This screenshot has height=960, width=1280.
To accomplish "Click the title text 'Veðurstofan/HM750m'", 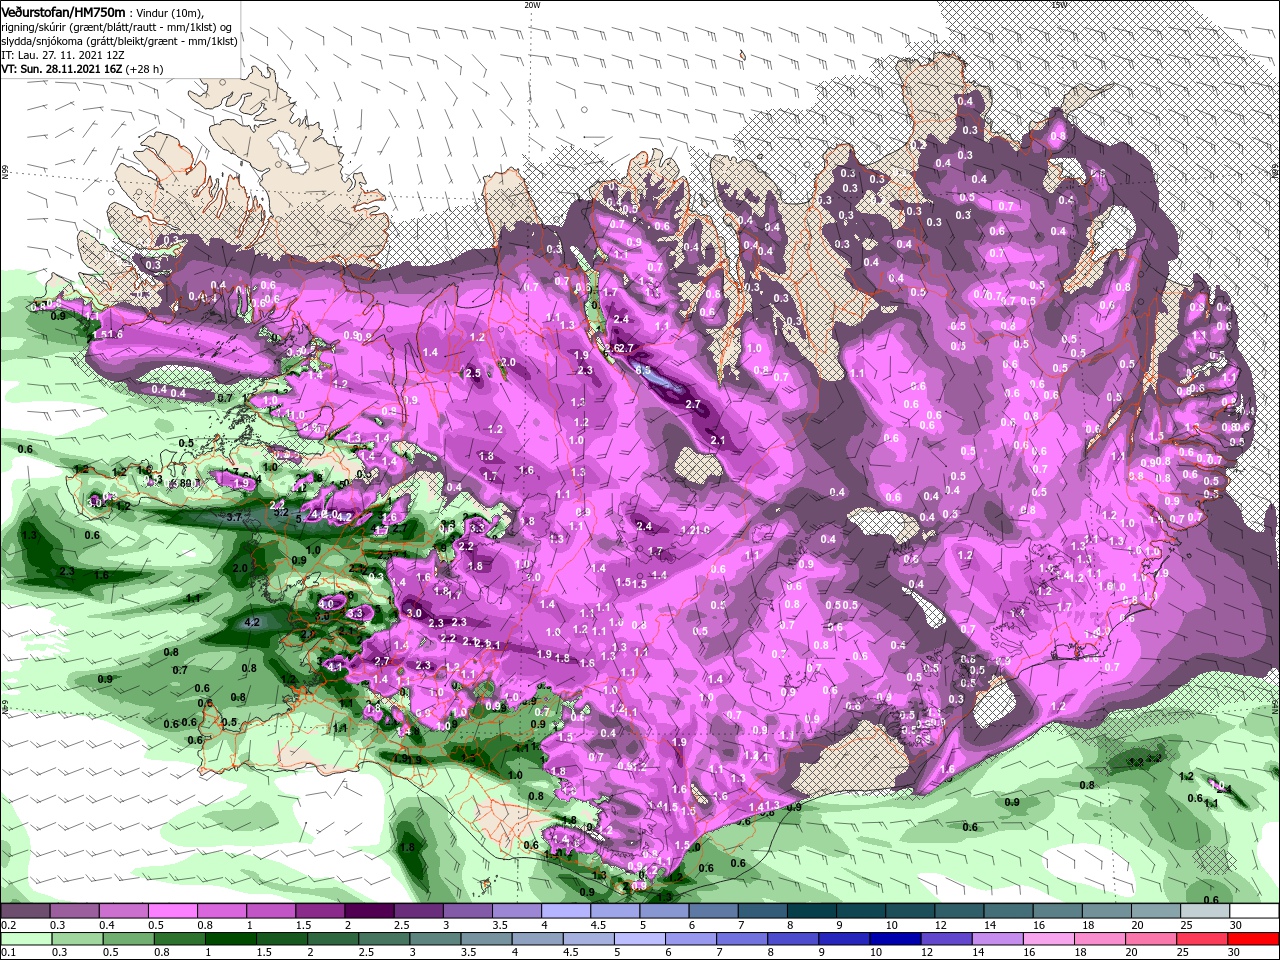I will (63, 11).
